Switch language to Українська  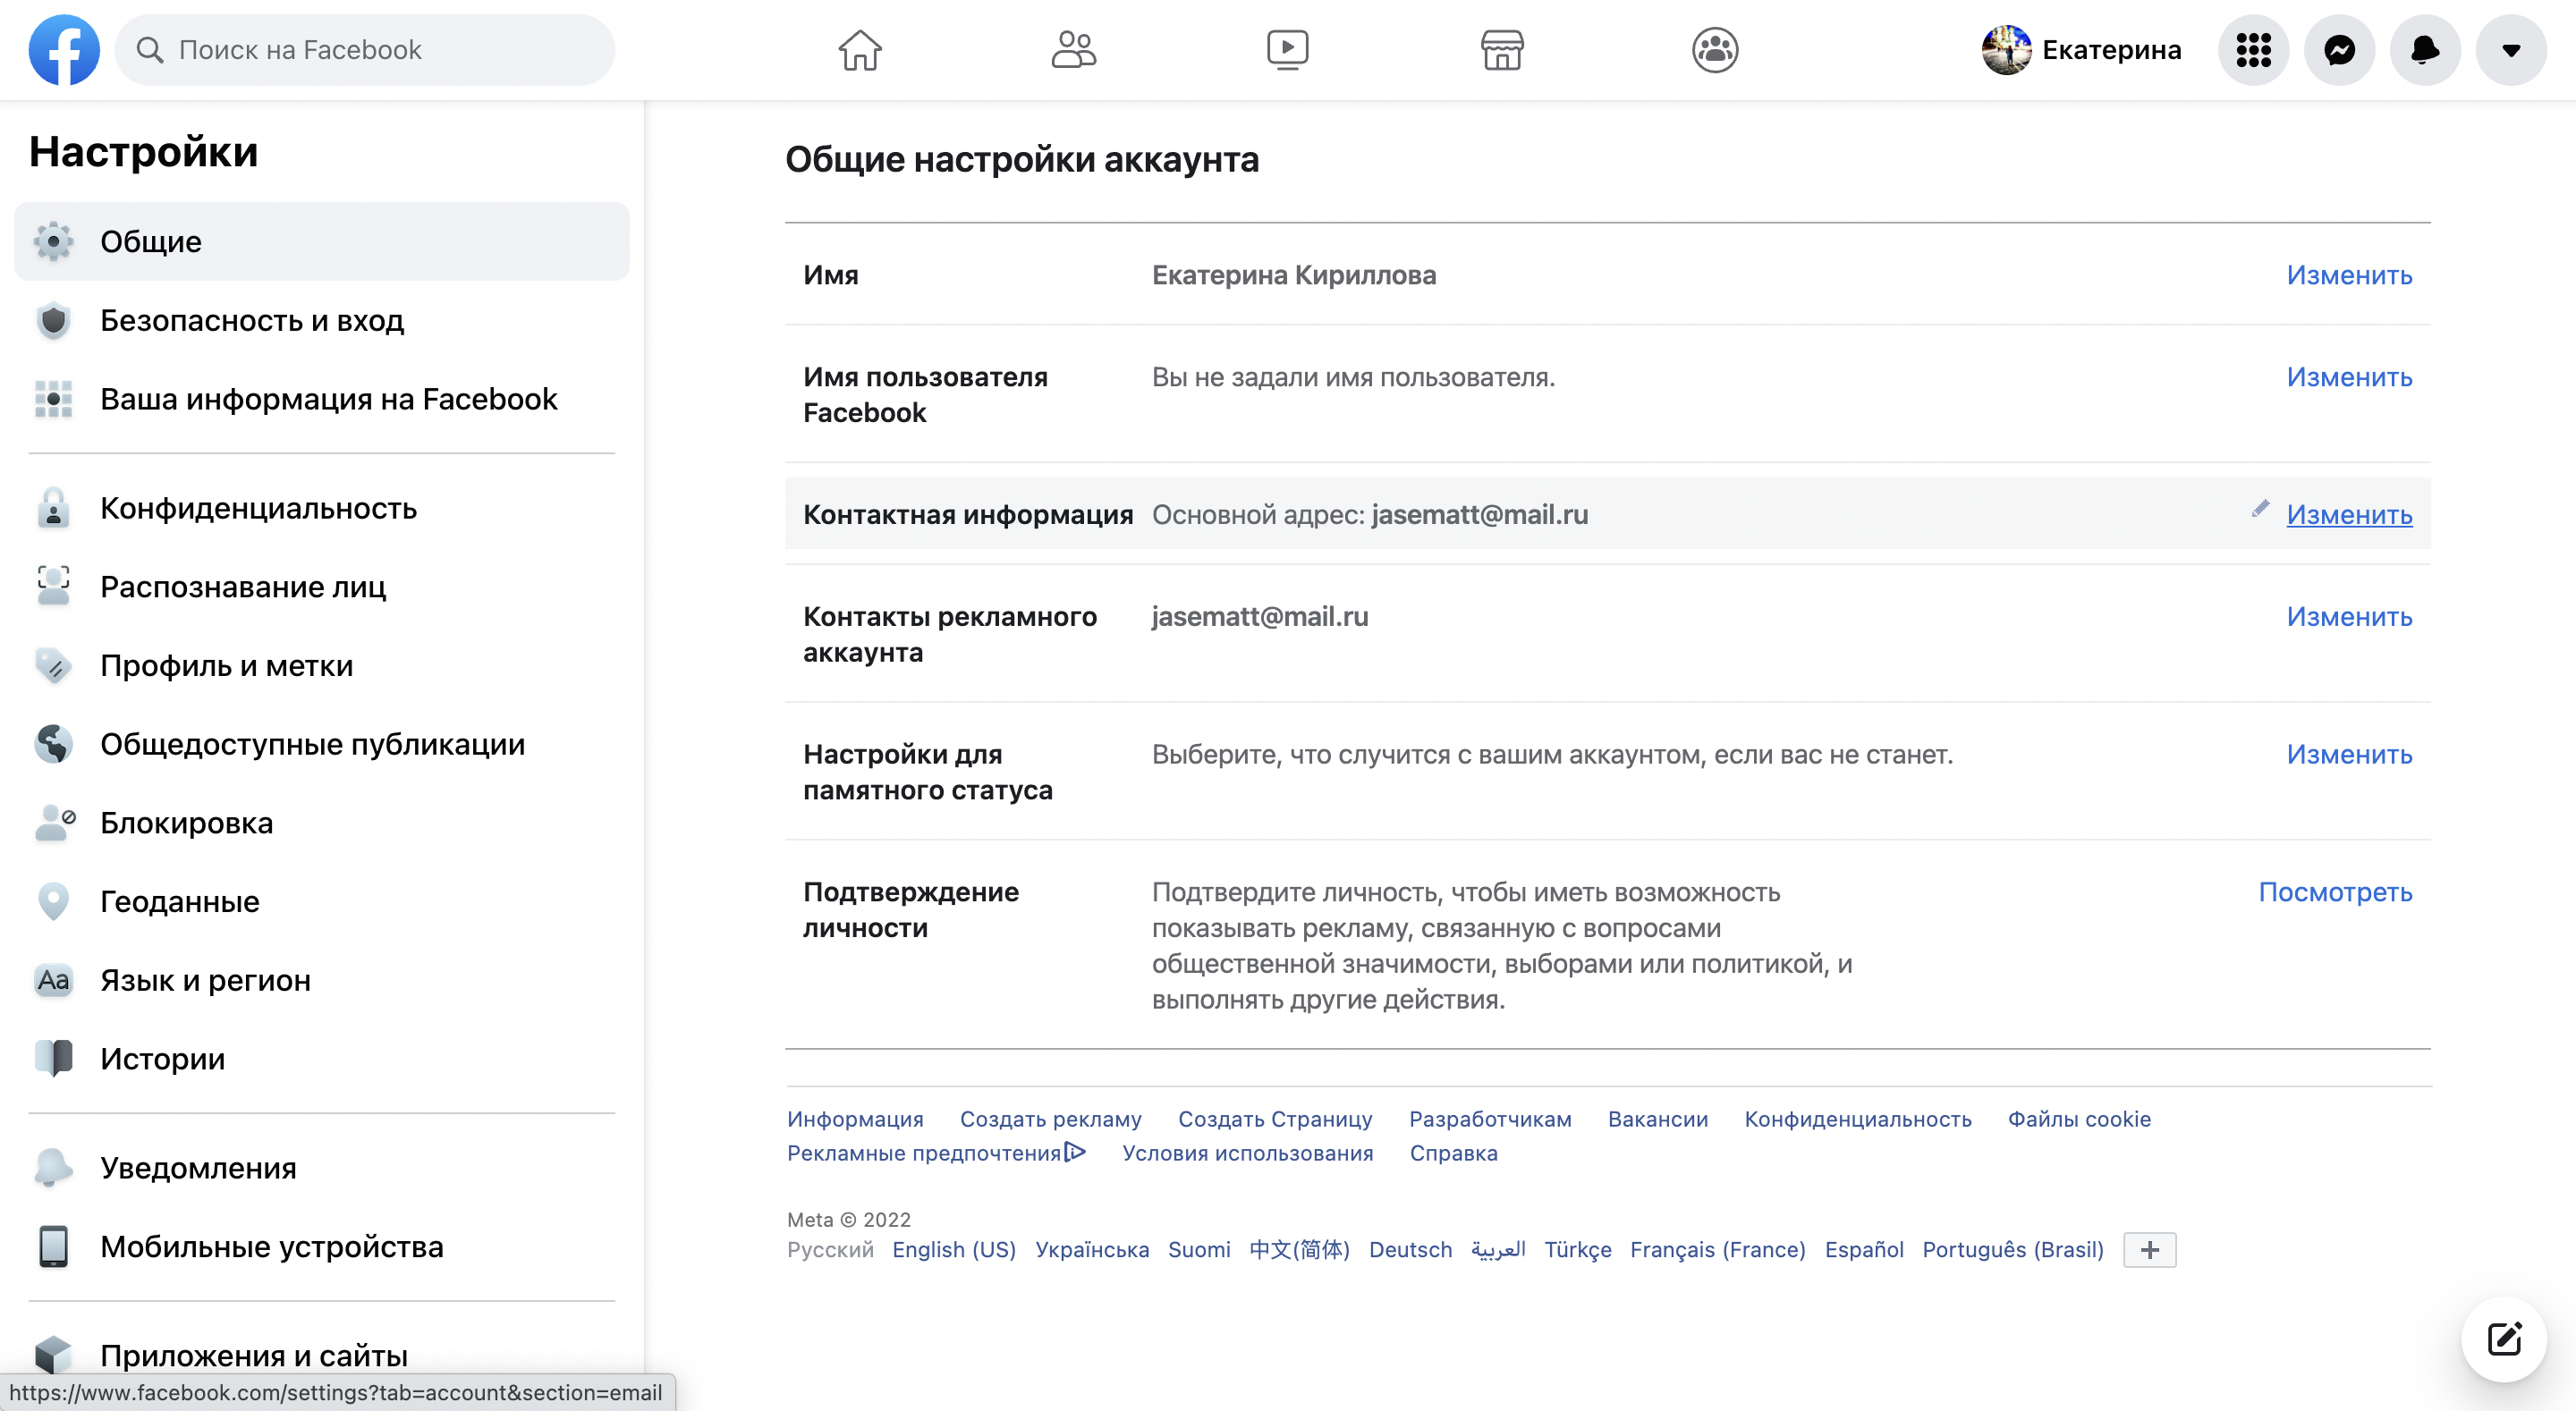tap(1092, 1250)
